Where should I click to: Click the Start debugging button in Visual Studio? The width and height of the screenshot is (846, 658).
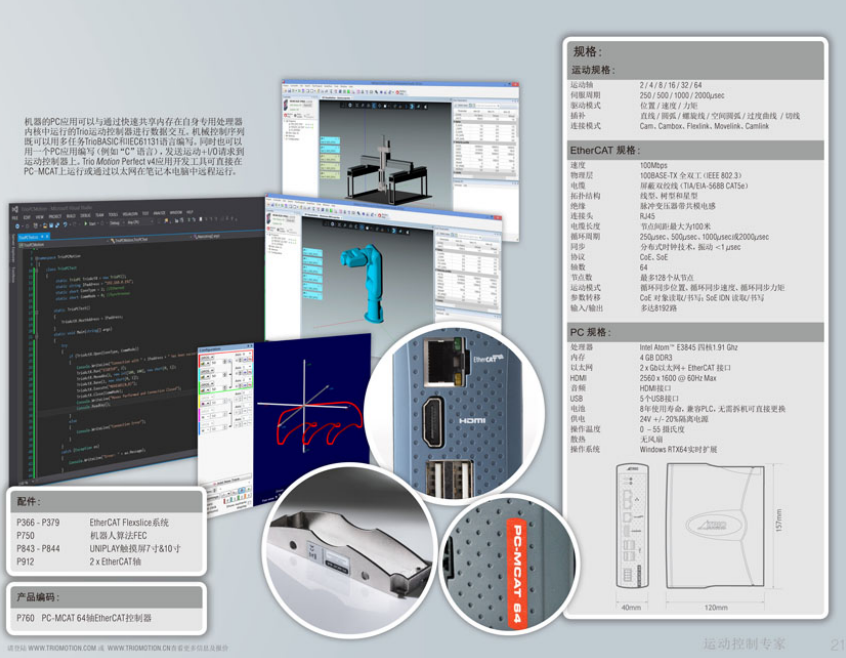pos(90,224)
